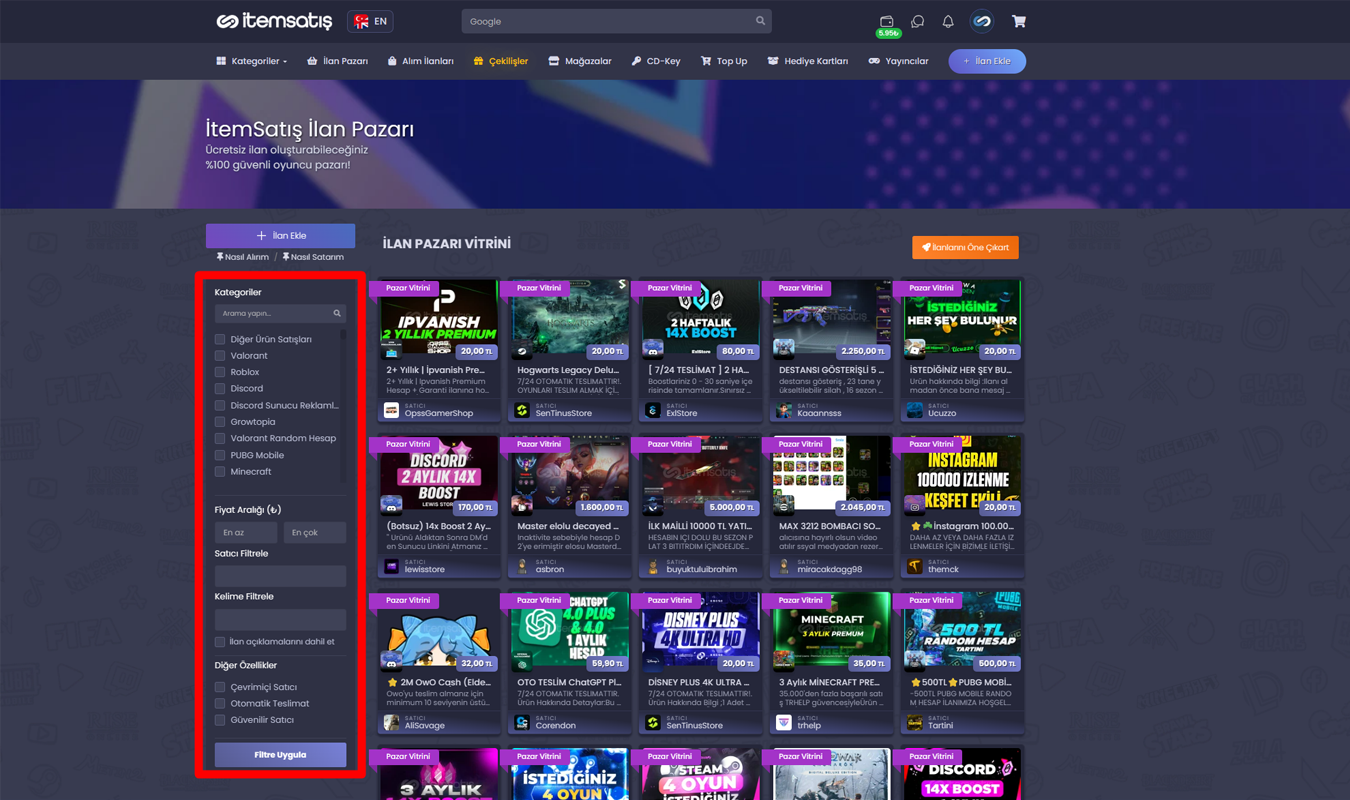Open the profile avatar menu
The height and width of the screenshot is (800, 1350).
tap(982, 21)
